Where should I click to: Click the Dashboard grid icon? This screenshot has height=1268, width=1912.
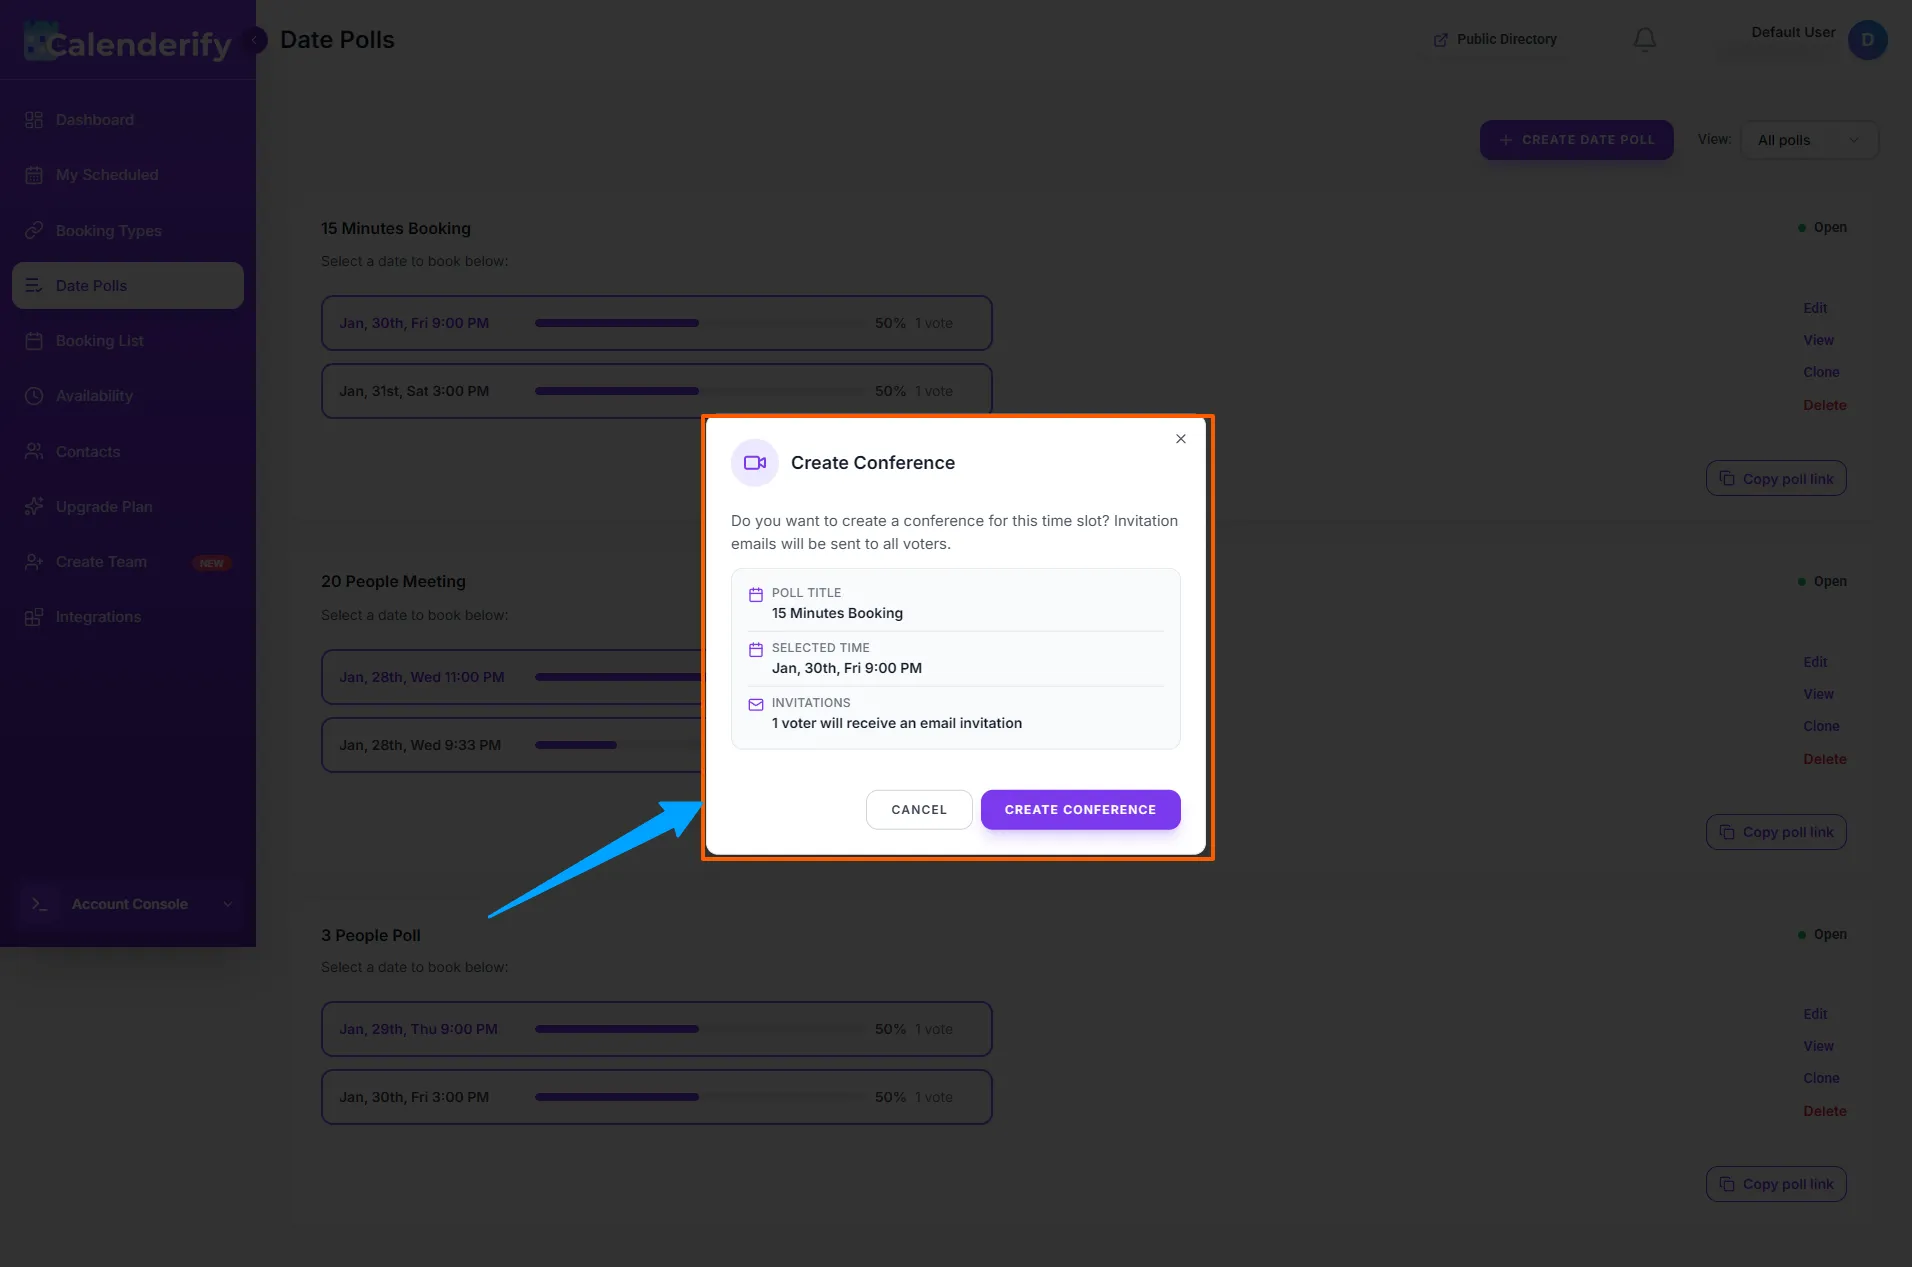coord(34,120)
